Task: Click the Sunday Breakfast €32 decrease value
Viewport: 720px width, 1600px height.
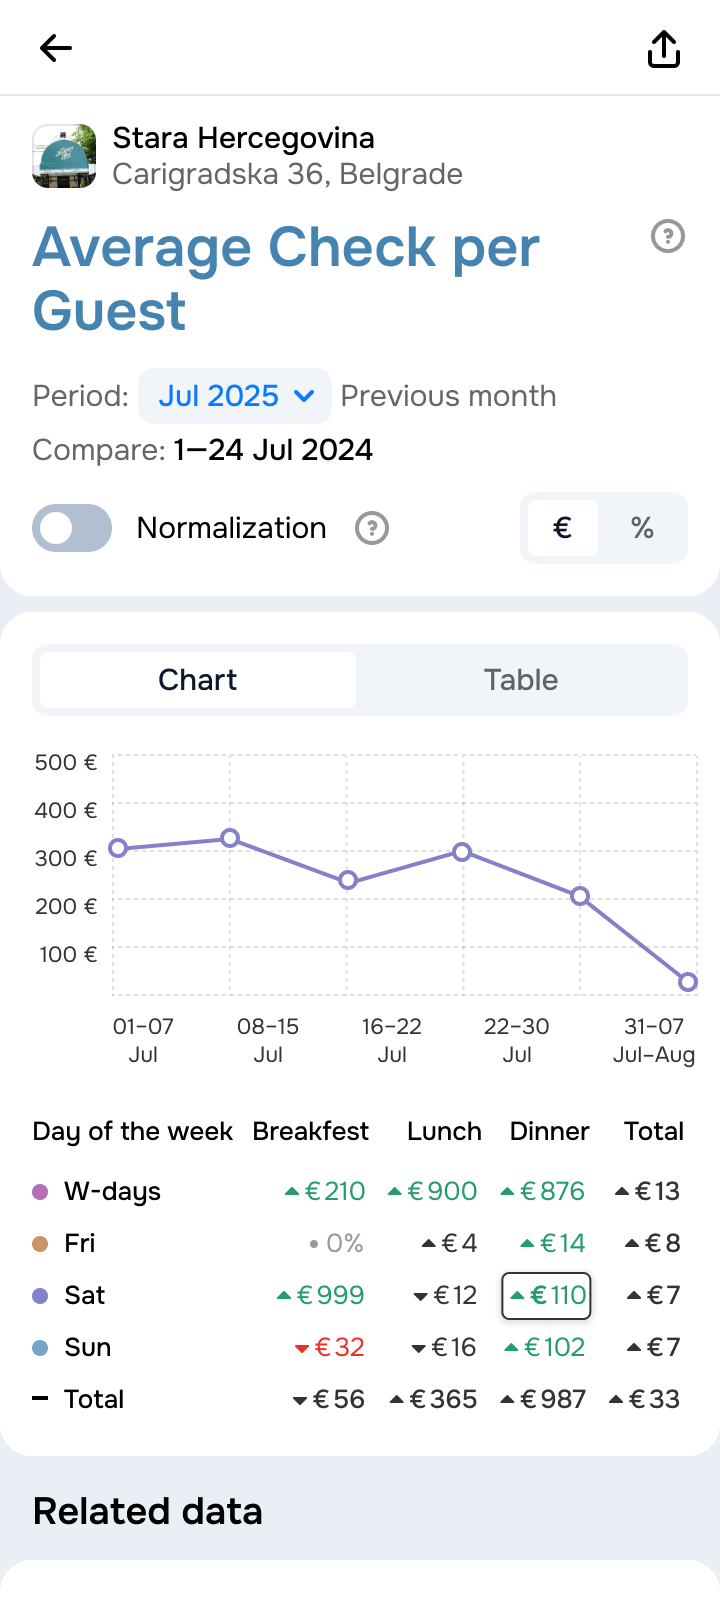Action: point(330,1348)
